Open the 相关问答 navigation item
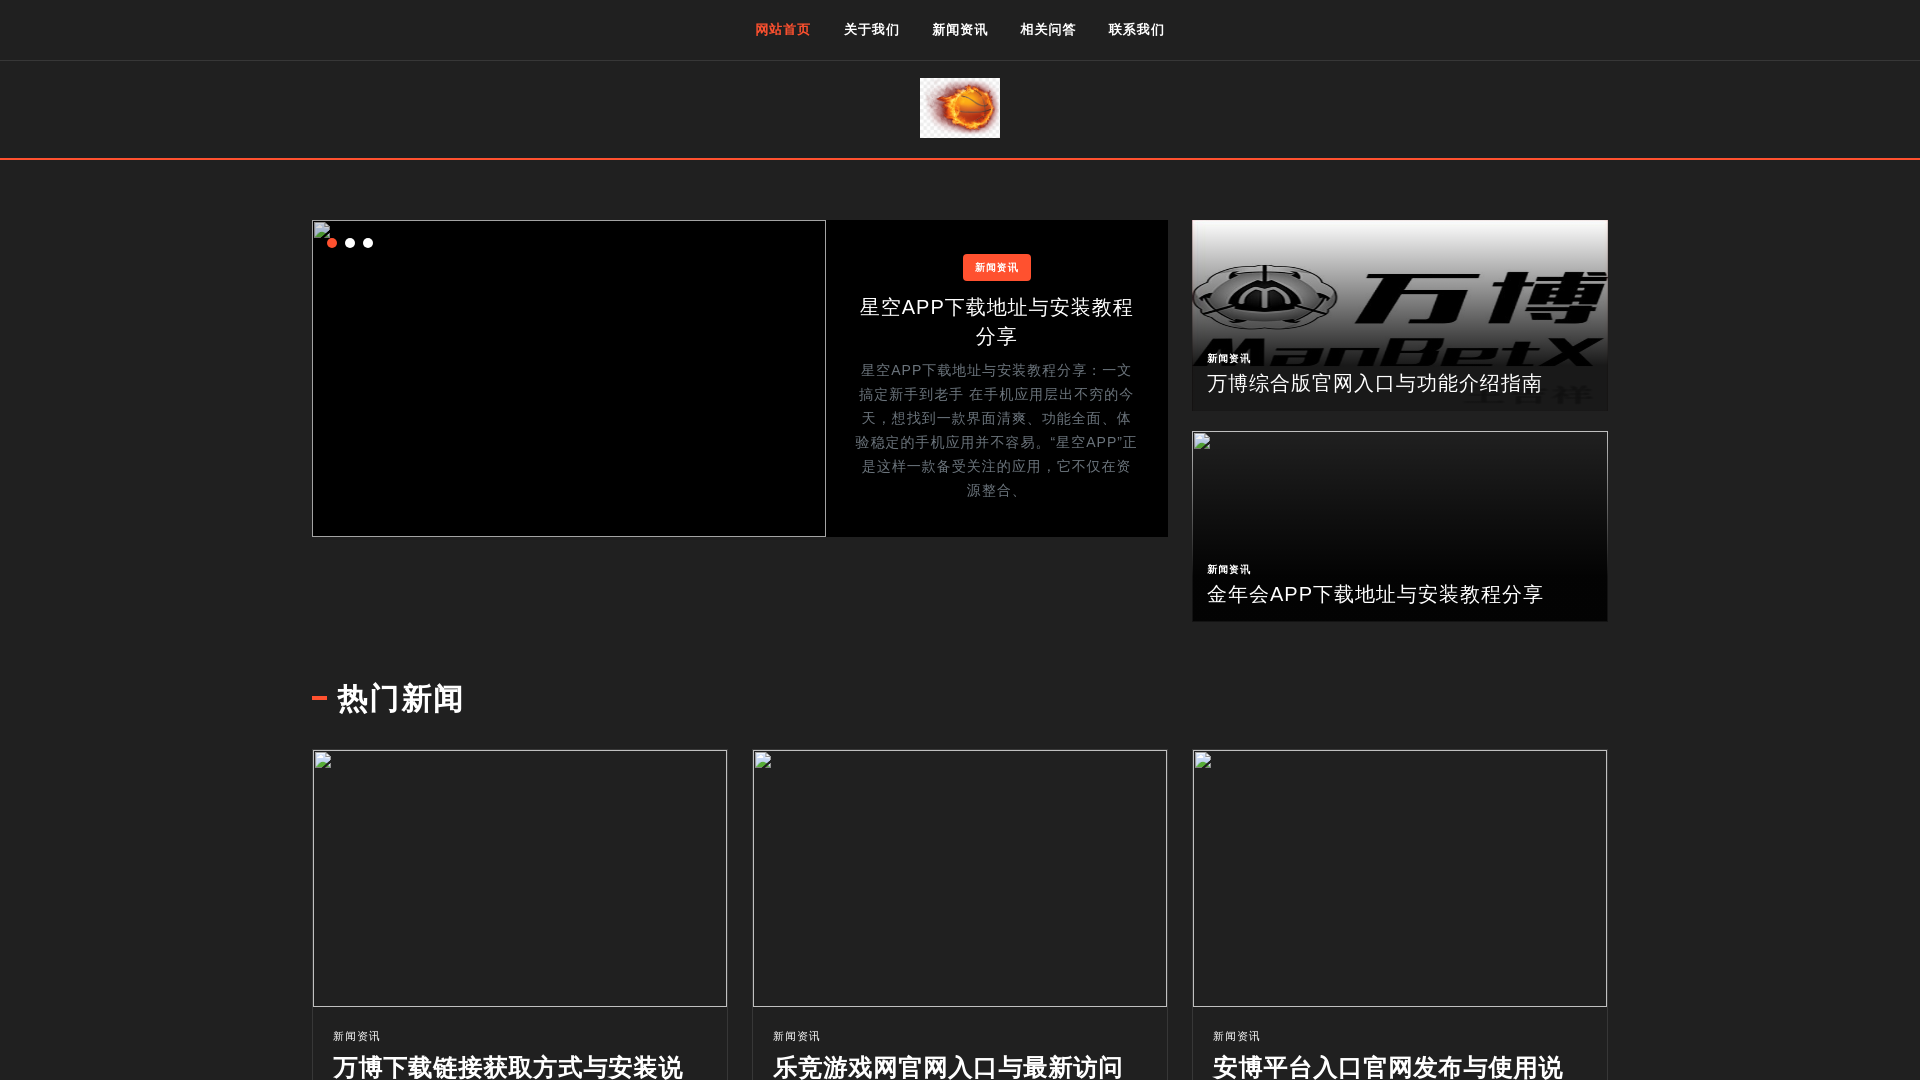Viewport: 1920px width, 1080px height. click(1048, 30)
